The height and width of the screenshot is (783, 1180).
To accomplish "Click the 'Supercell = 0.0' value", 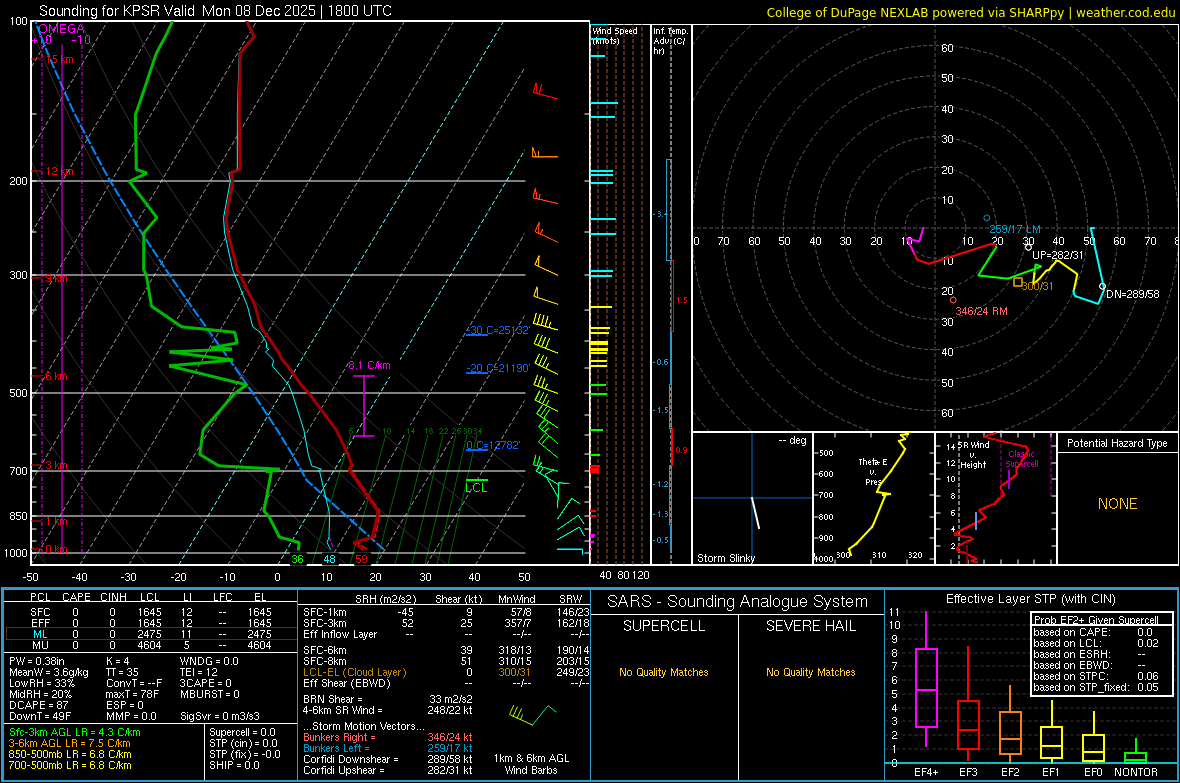I will [x=242, y=732].
